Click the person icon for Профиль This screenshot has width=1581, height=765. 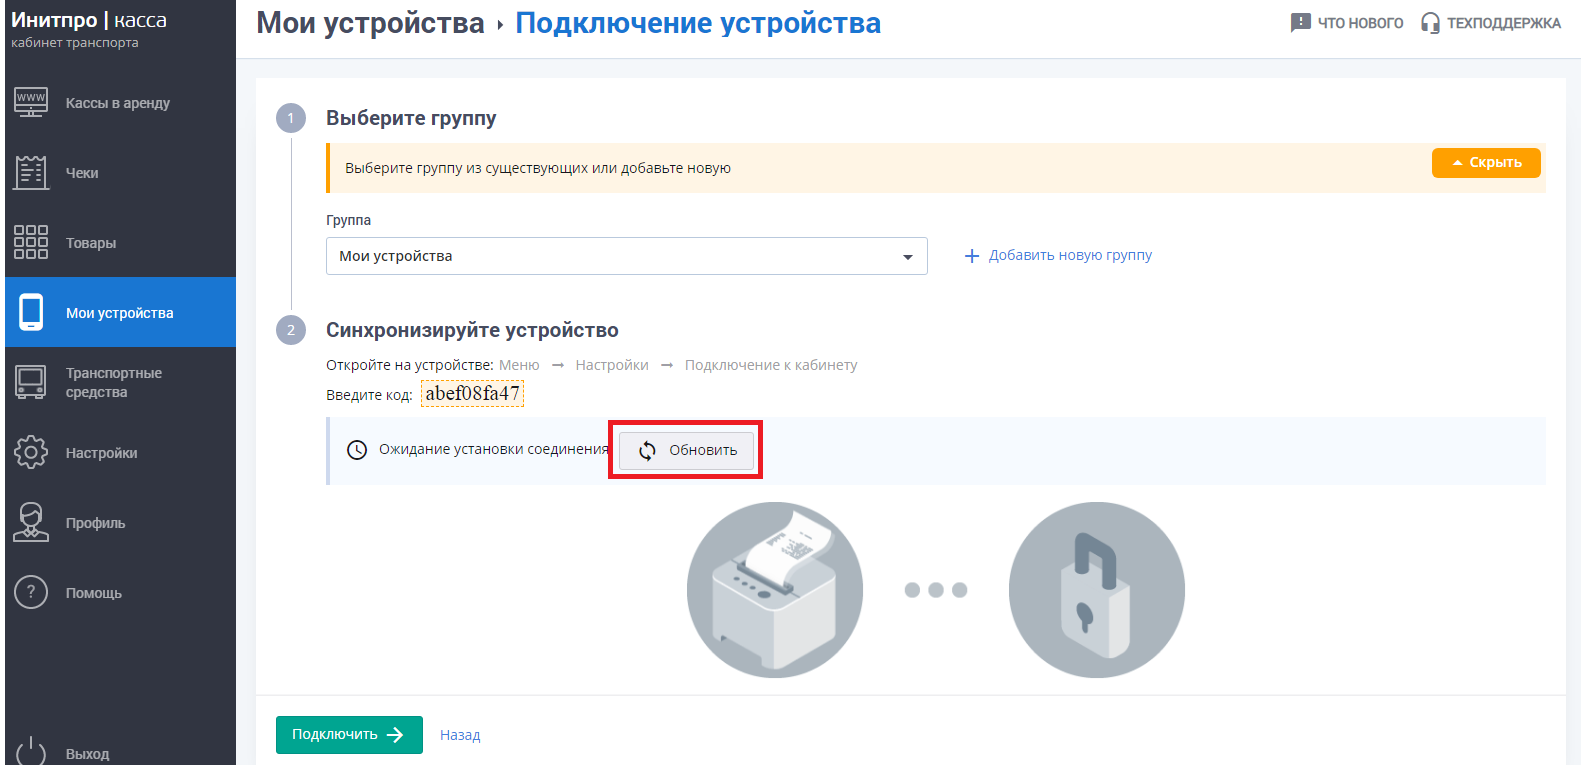click(x=31, y=522)
